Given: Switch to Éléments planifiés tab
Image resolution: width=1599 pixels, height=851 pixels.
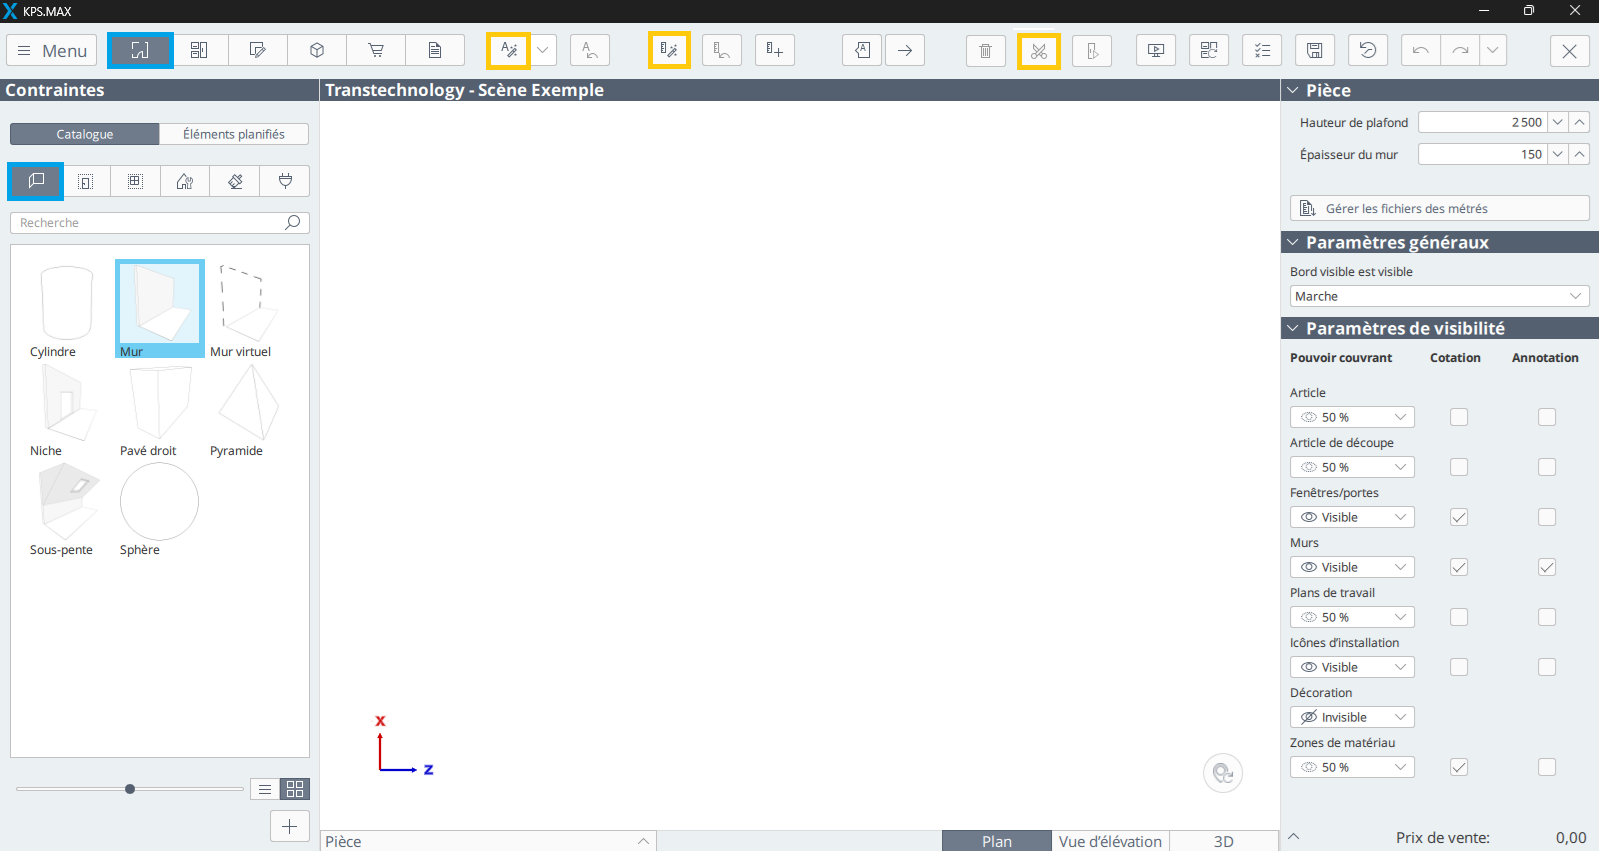Looking at the screenshot, I should (234, 134).
